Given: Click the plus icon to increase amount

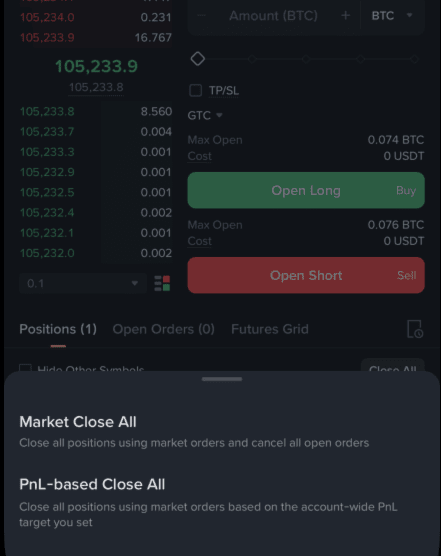Looking at the screenshot, I should pos(345,15).
